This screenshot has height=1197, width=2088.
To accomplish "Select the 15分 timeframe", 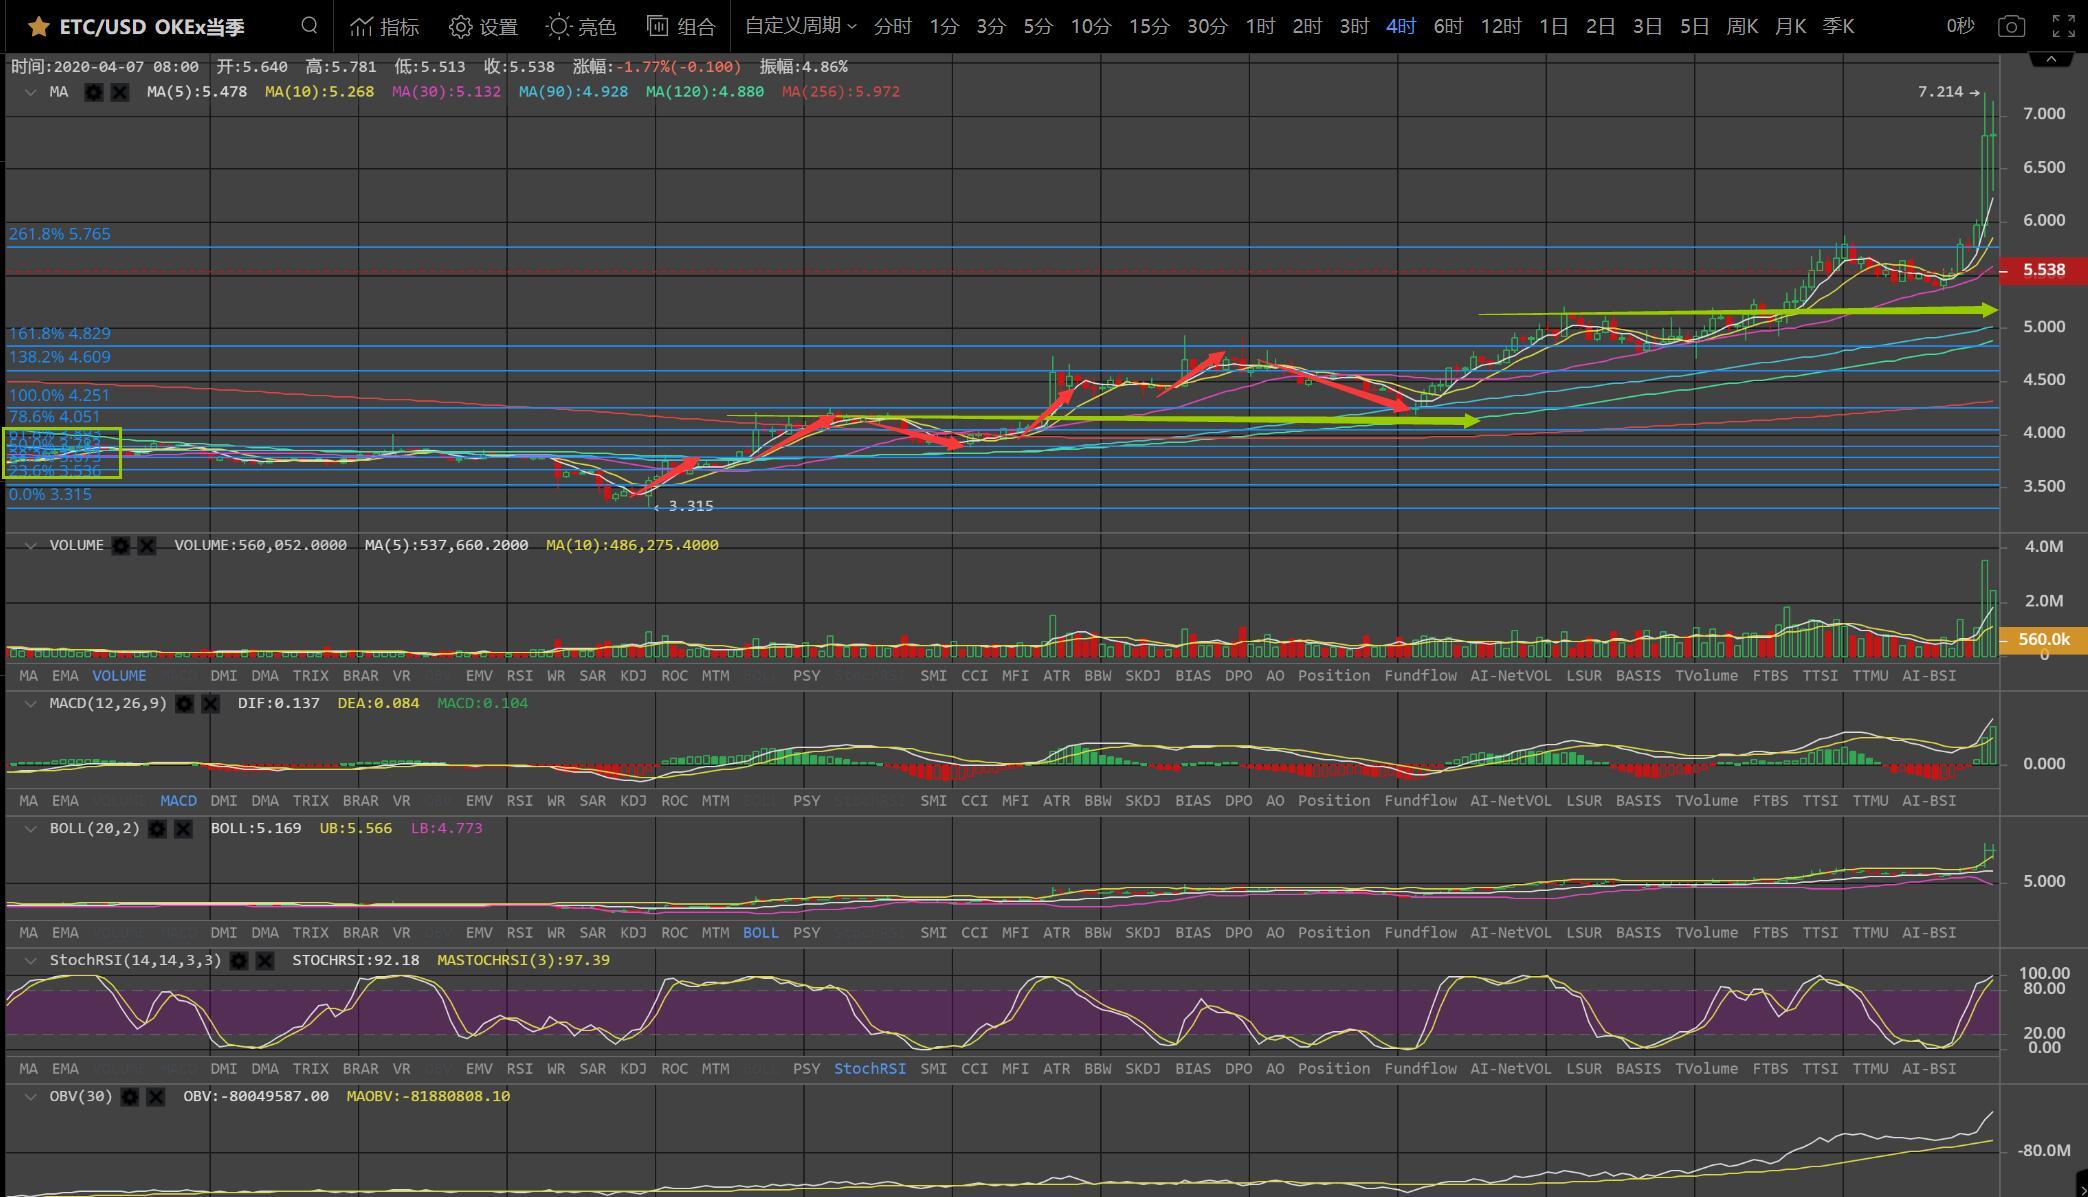I will click(1148, 27).
